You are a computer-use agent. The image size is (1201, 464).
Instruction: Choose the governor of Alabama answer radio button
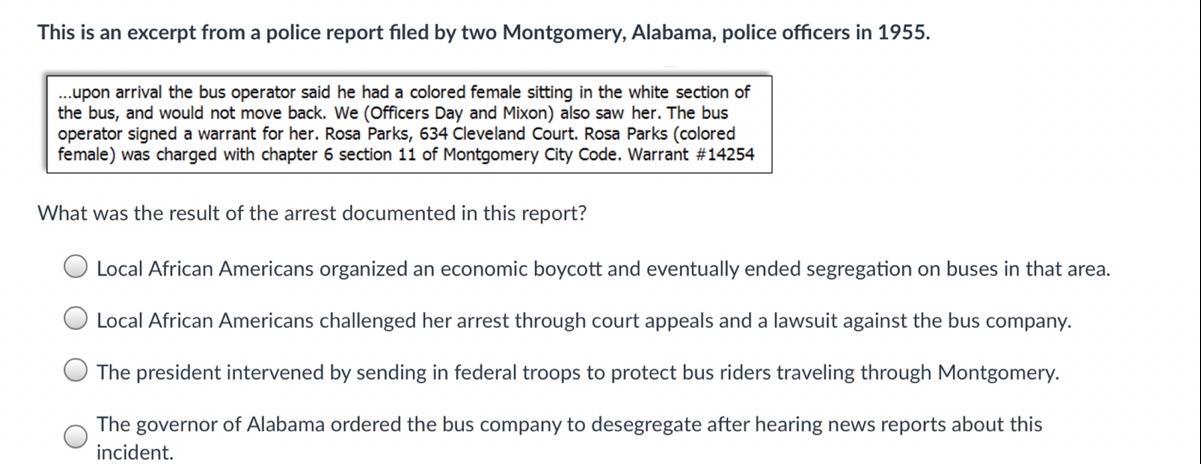[76, 437]
